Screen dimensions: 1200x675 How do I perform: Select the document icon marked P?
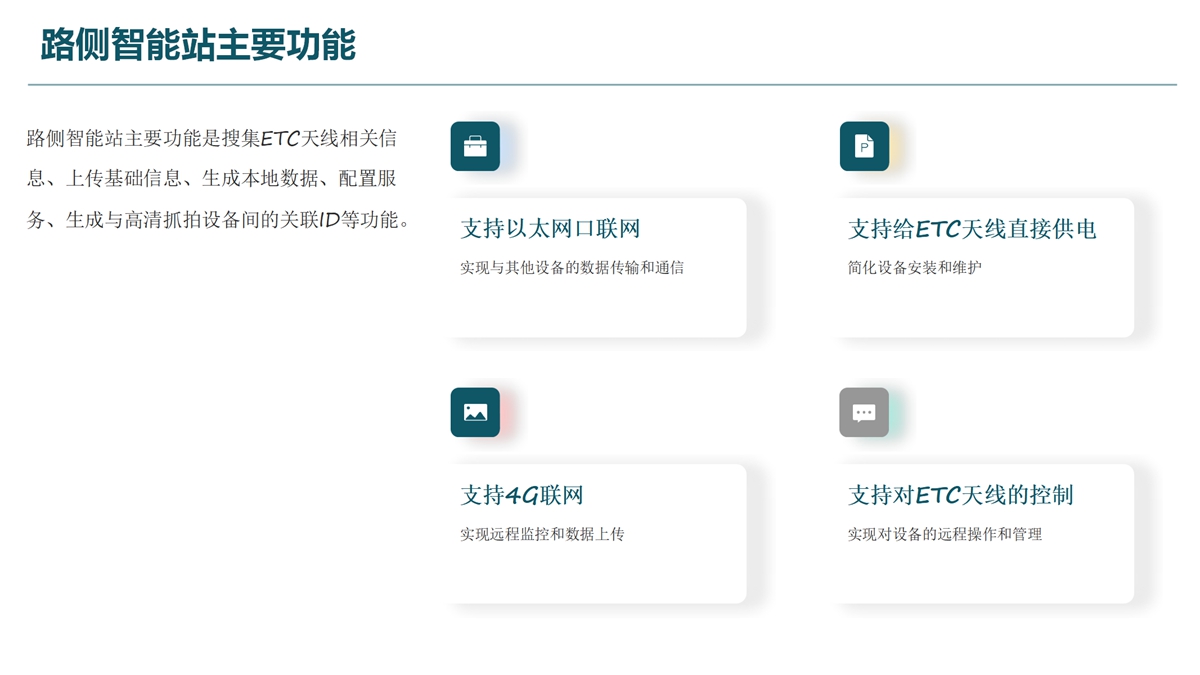pyautogui.click(x=864, y=147)
